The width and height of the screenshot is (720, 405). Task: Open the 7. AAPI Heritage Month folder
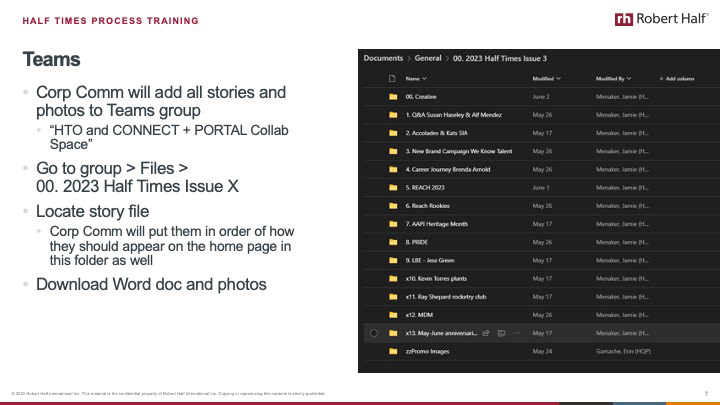click(436, 224)
